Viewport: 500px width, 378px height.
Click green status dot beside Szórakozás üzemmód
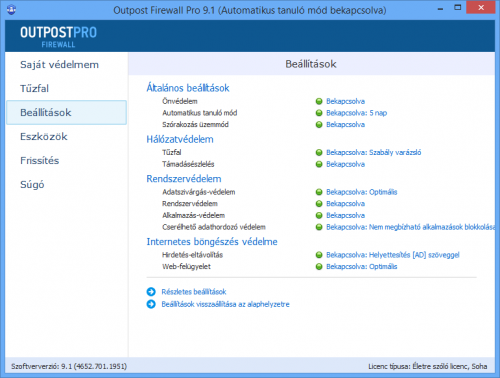319,125
